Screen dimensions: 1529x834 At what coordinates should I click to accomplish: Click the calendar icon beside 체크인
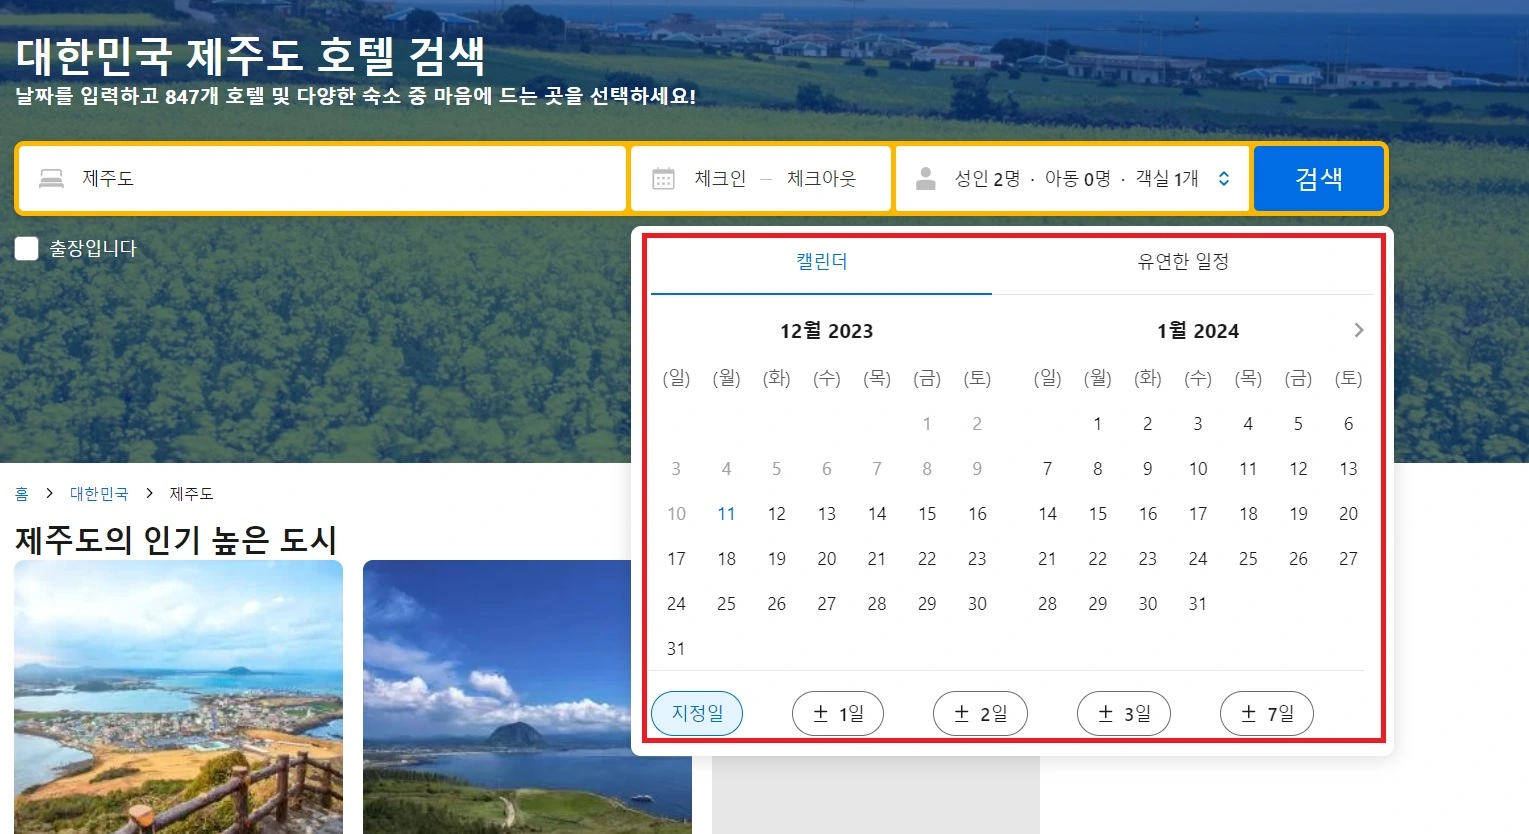[x=661, y=177]
